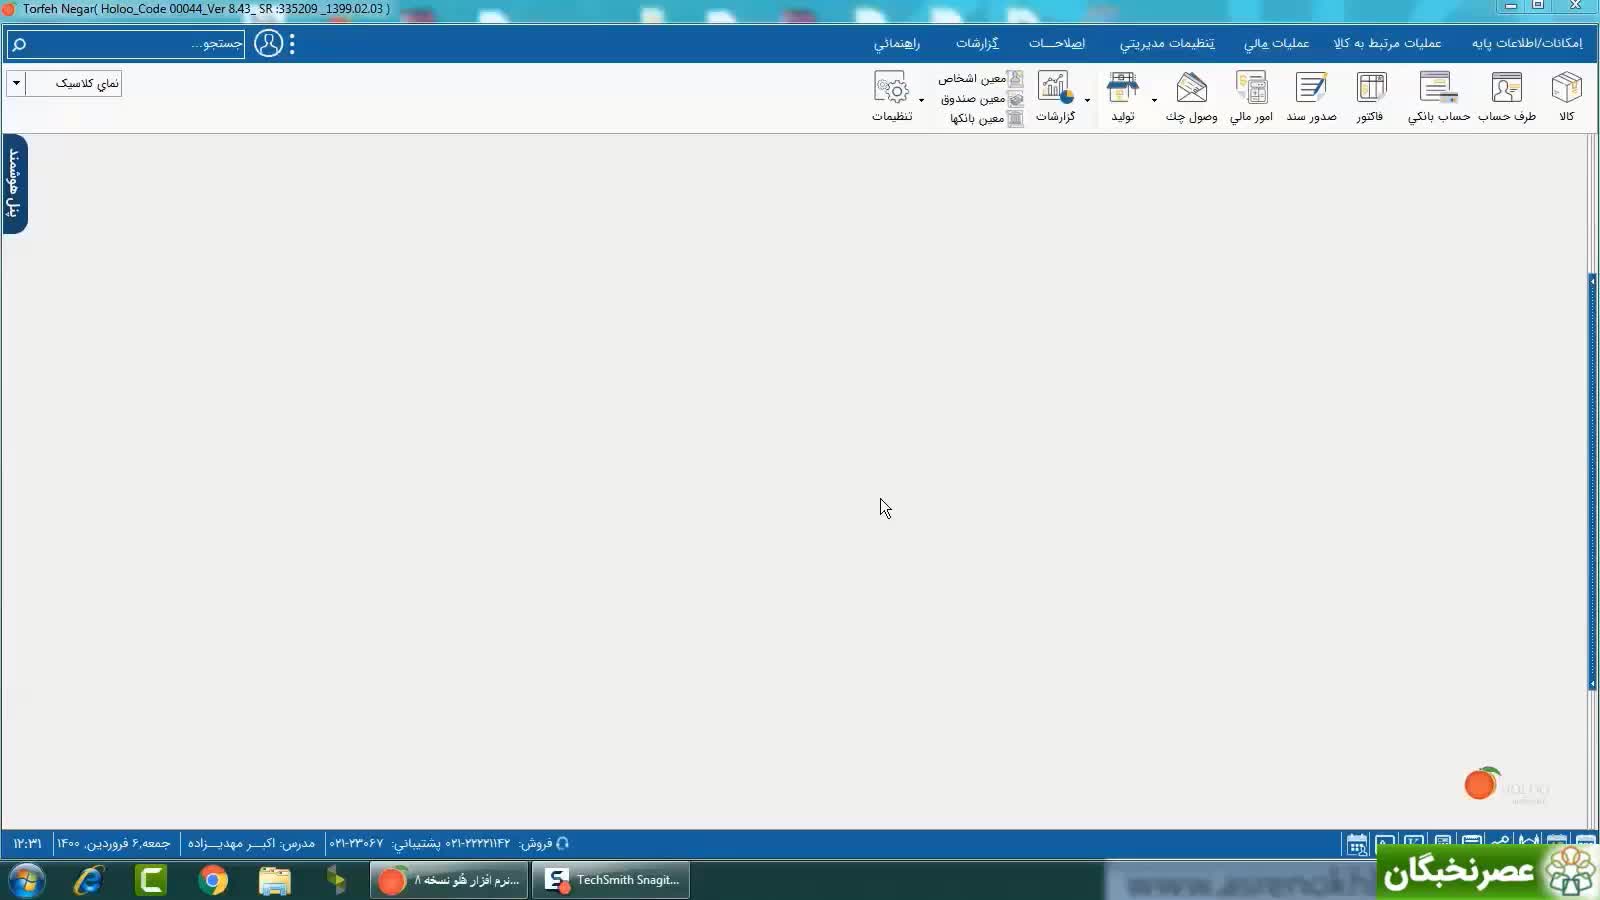
Task: Expand the dropdown arrow next to توليد
Action: 1154,100
